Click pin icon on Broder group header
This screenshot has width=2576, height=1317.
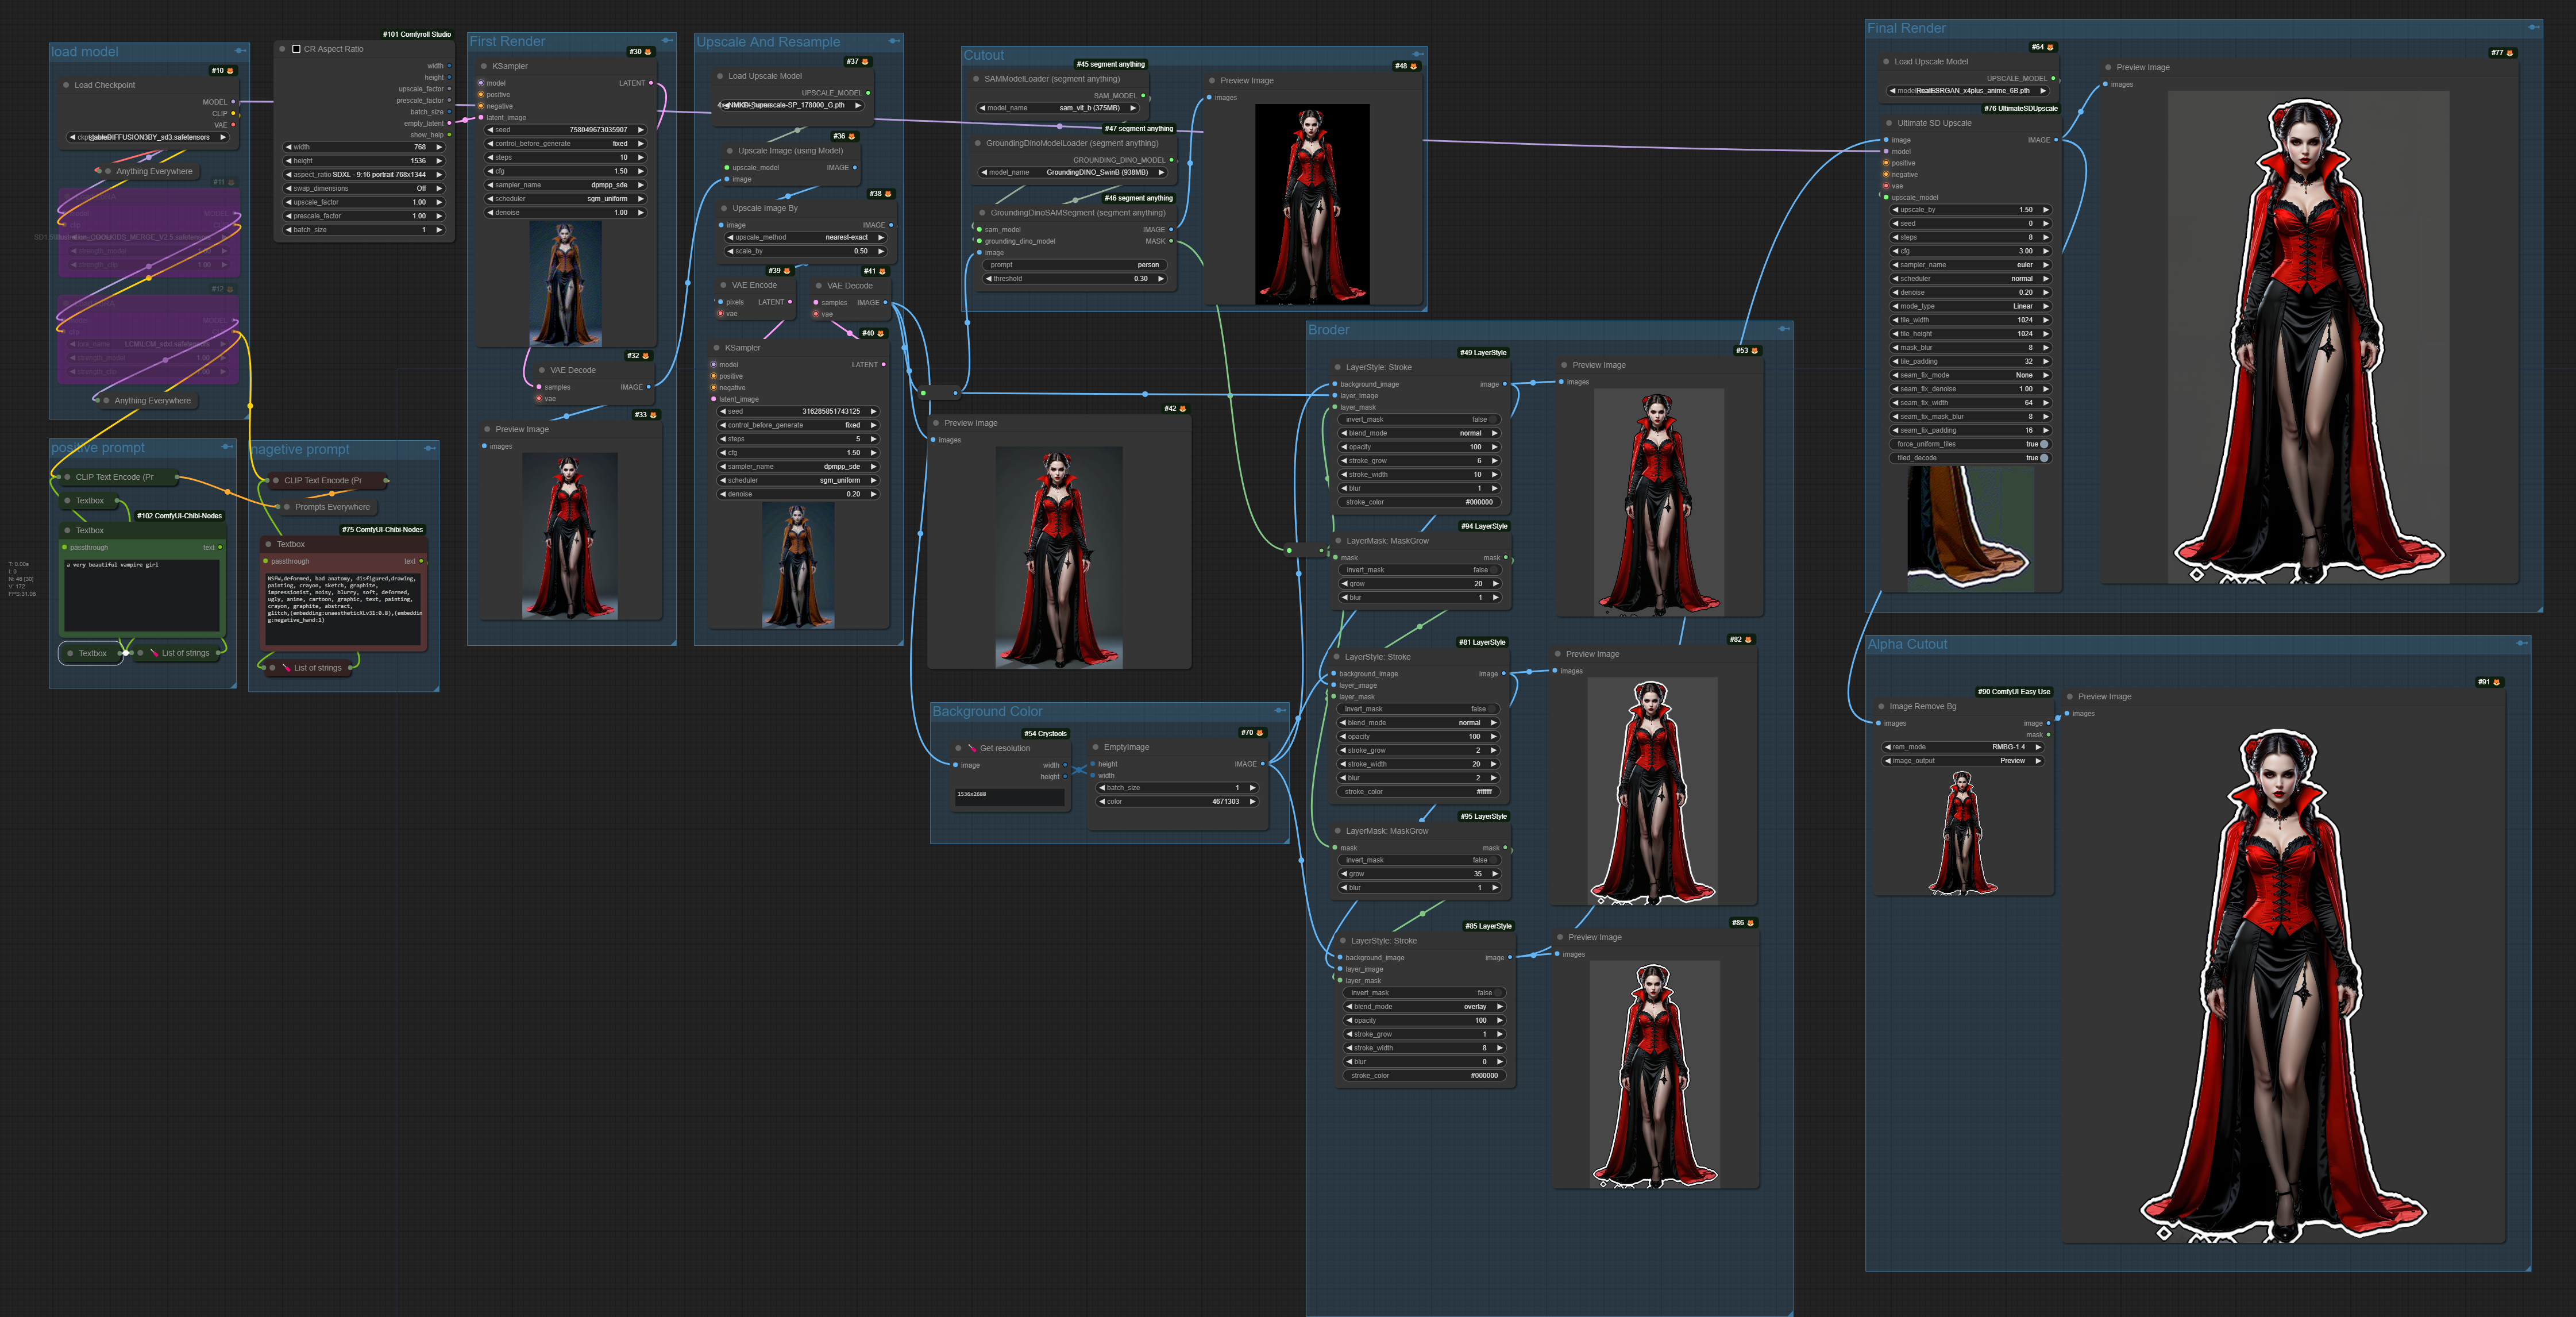[1783, 328]
